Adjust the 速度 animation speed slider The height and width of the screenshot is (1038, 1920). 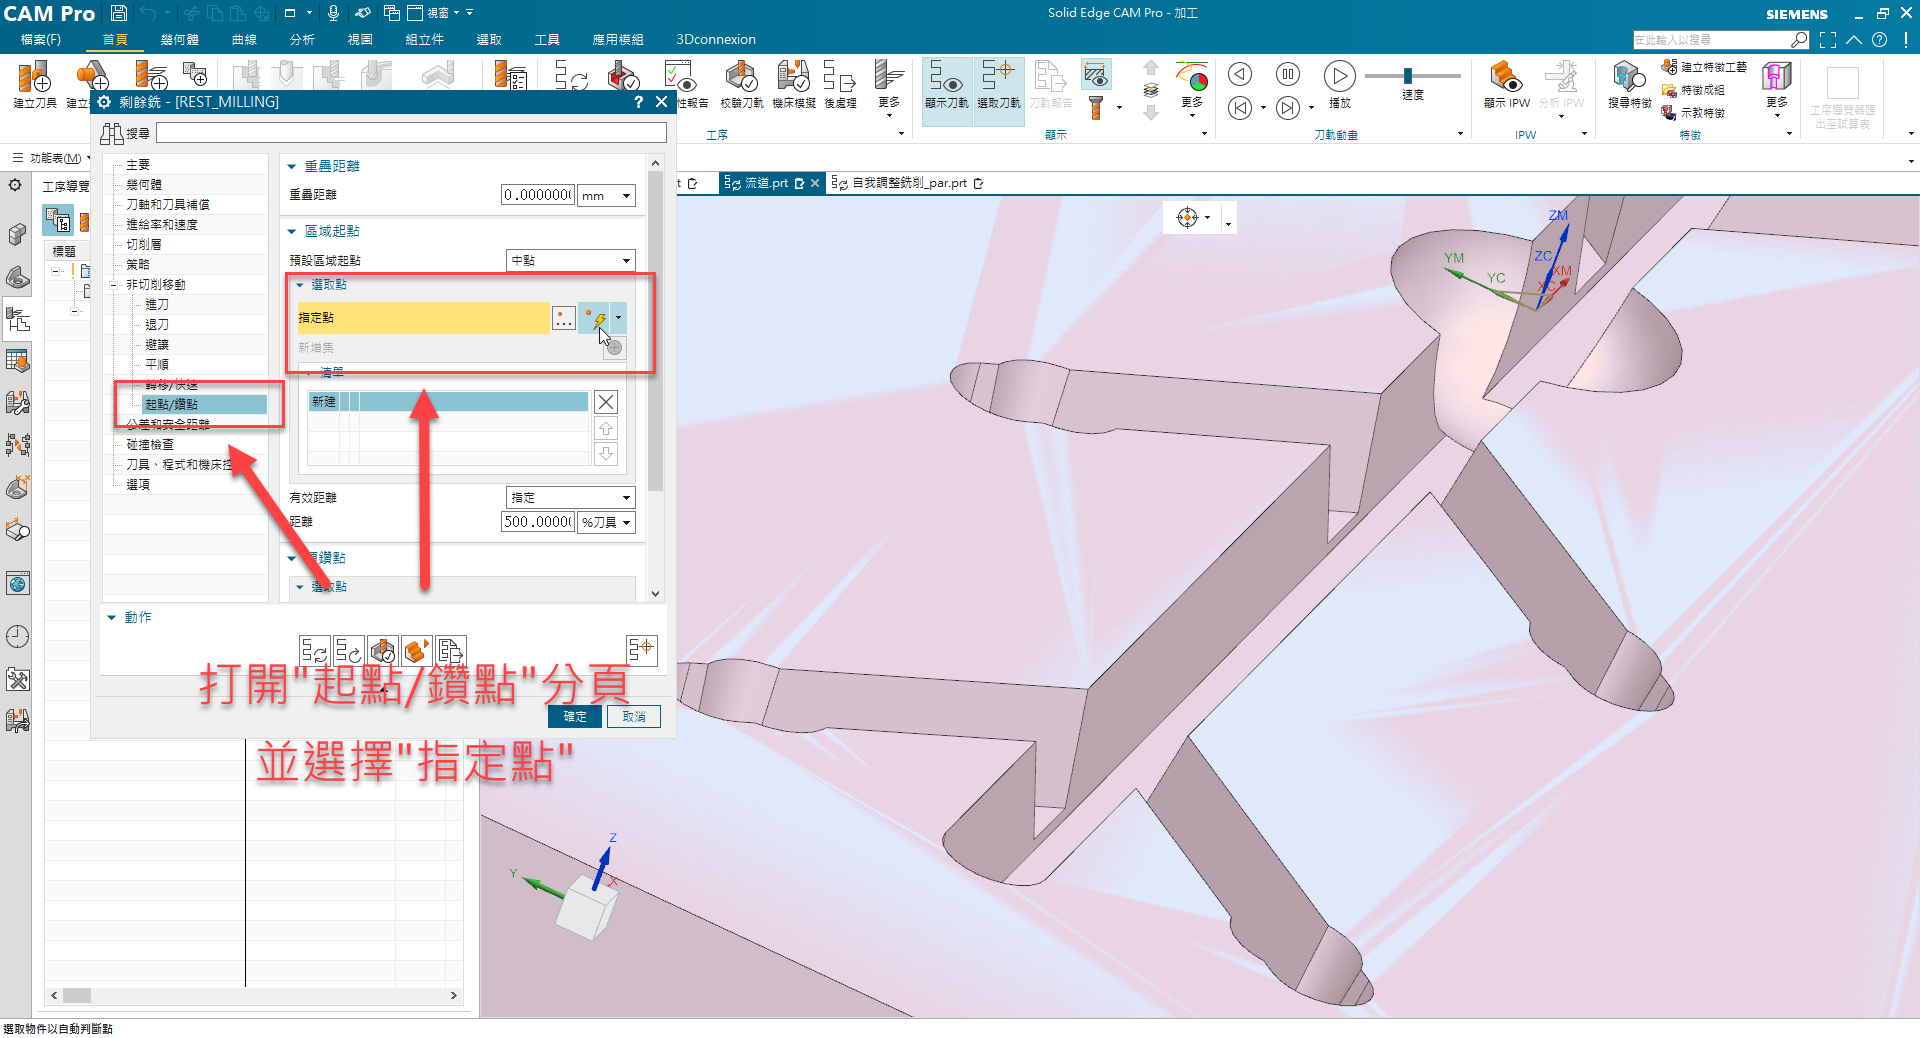1408,76
